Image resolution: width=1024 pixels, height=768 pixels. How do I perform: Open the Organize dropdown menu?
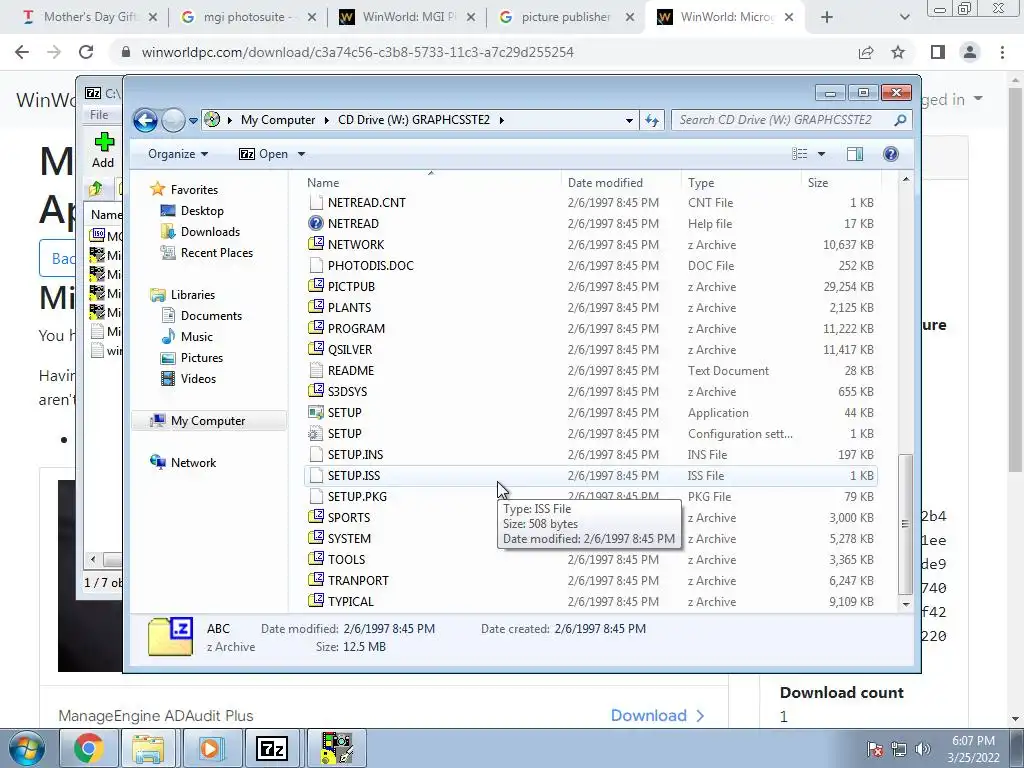[x=178, y=154]
